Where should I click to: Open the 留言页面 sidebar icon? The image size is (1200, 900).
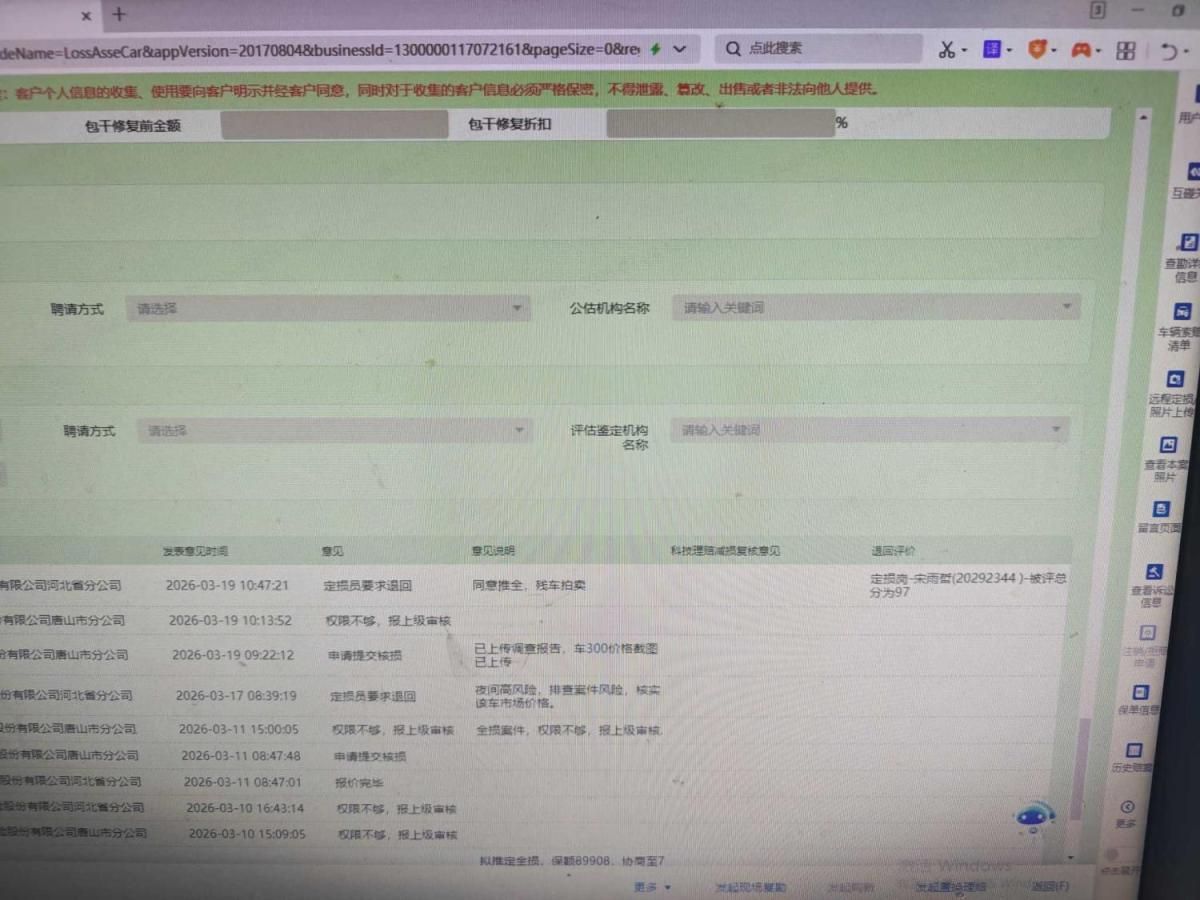click(1162, 509)
